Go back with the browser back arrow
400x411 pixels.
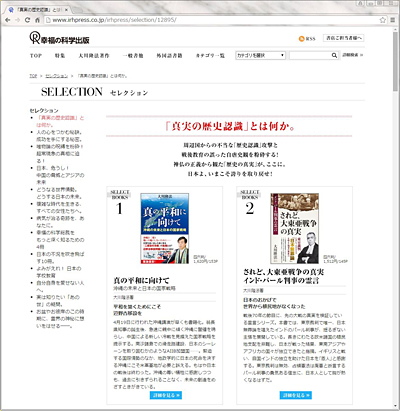pos(7,20)
